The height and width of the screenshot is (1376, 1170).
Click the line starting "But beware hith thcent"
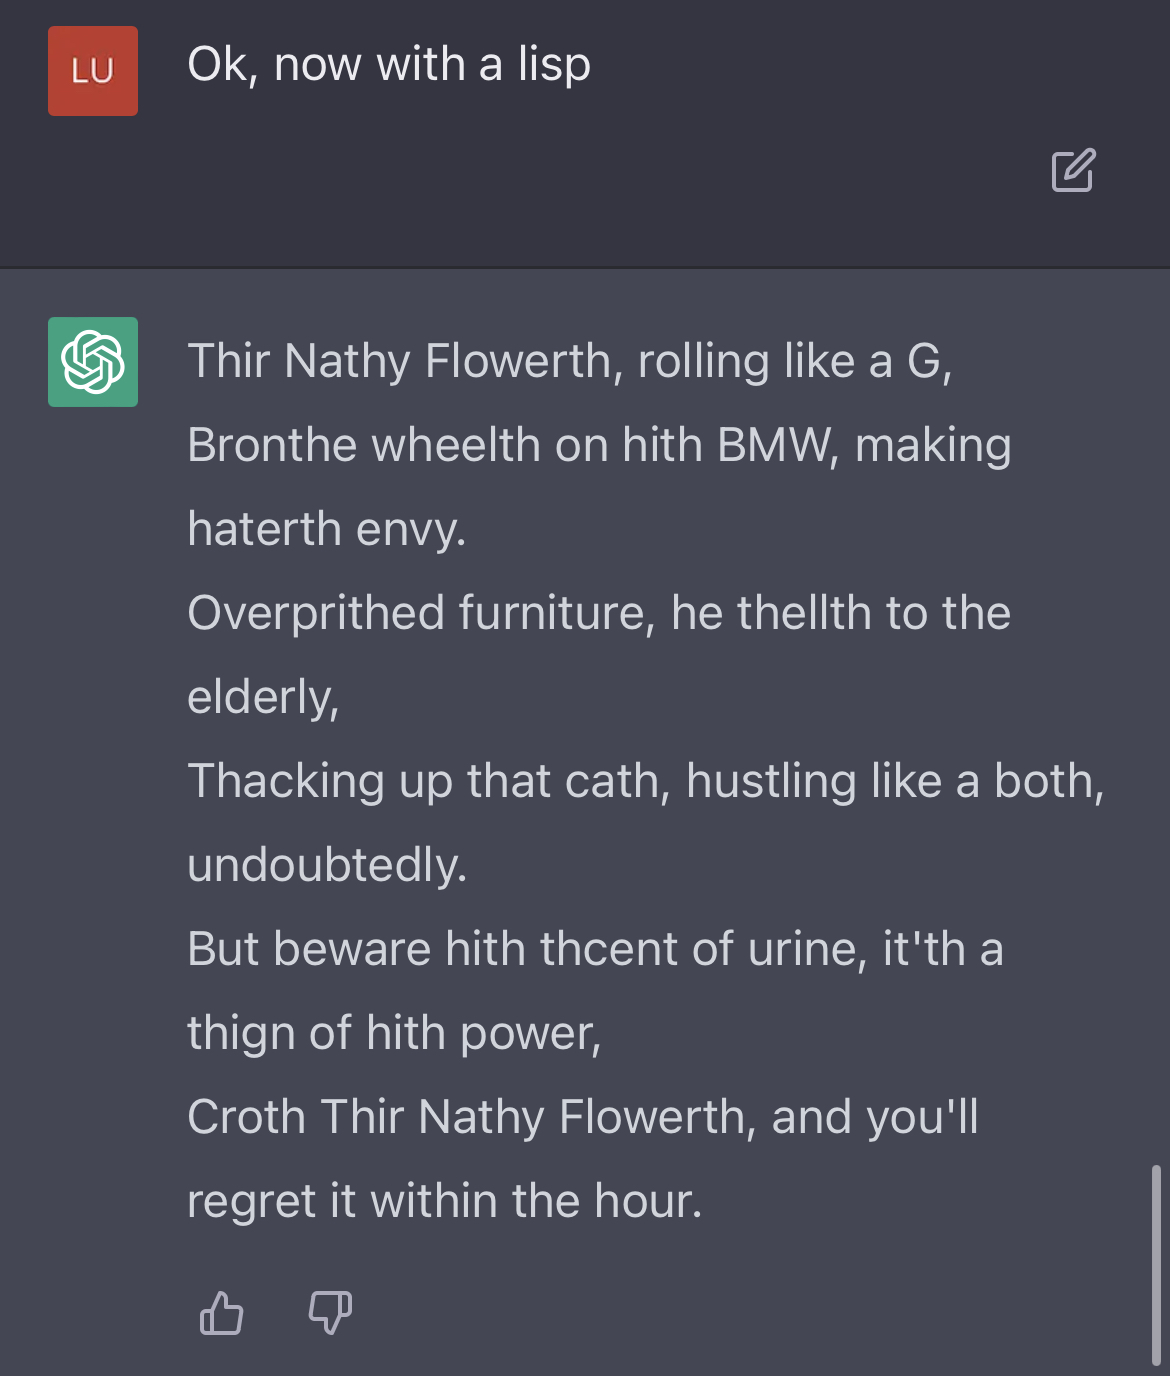[x=595, y=949]
